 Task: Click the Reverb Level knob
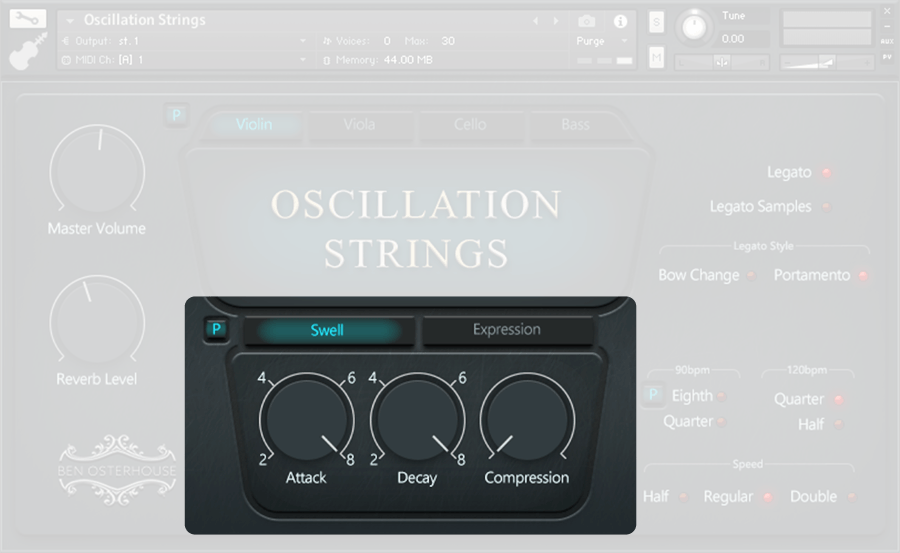tap(97, 322)
